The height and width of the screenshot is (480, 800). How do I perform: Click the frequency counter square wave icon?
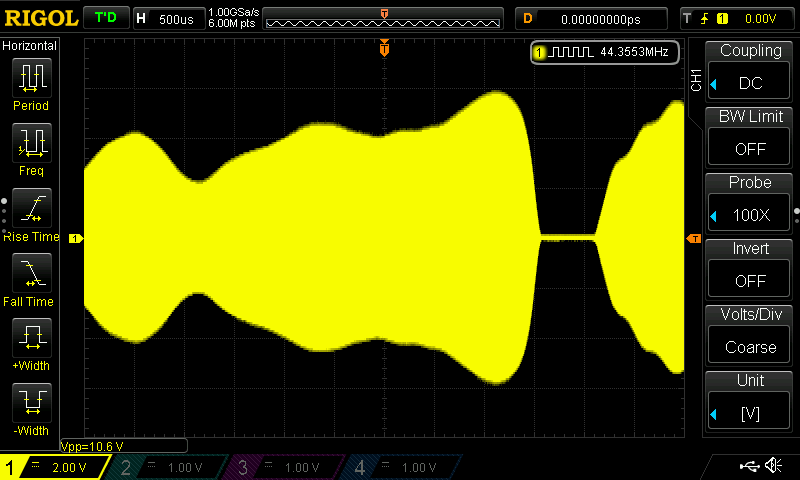point(570,52)
